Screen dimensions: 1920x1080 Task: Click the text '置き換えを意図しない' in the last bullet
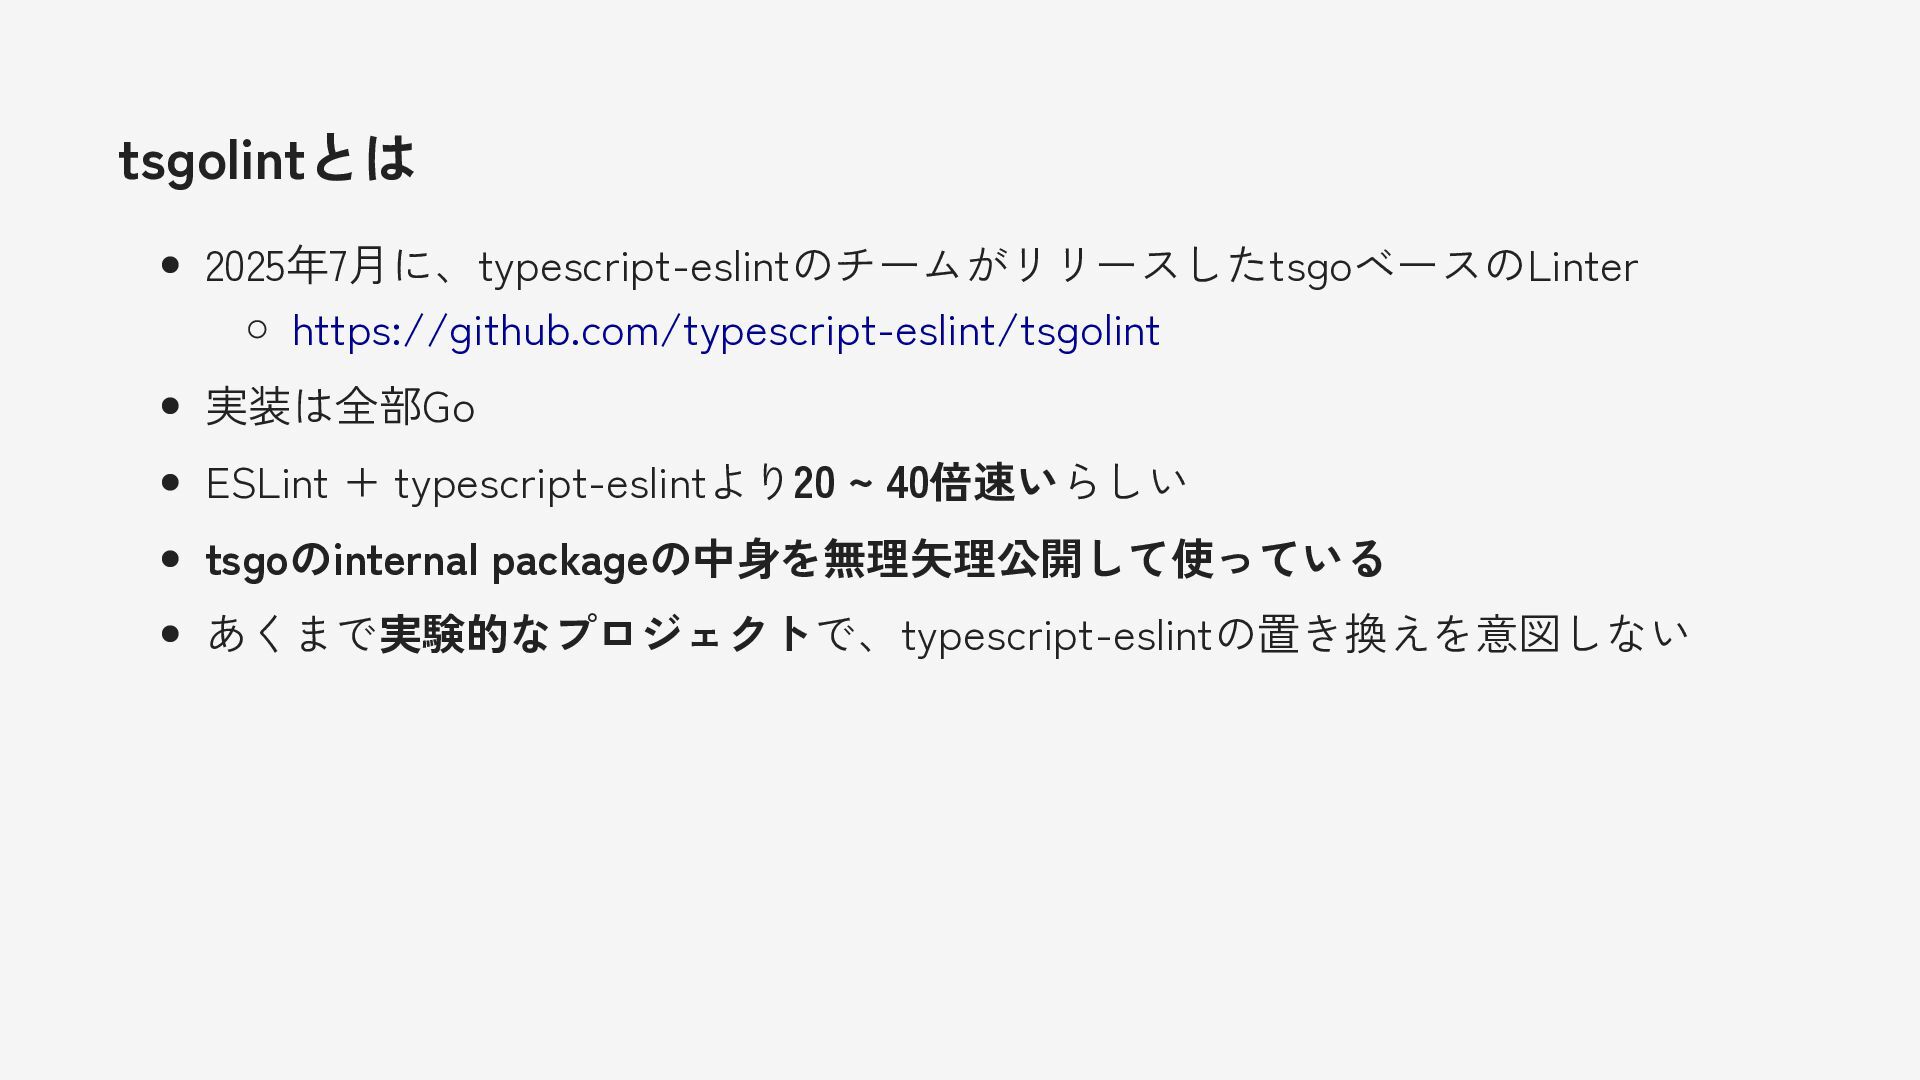(1472, 634)
